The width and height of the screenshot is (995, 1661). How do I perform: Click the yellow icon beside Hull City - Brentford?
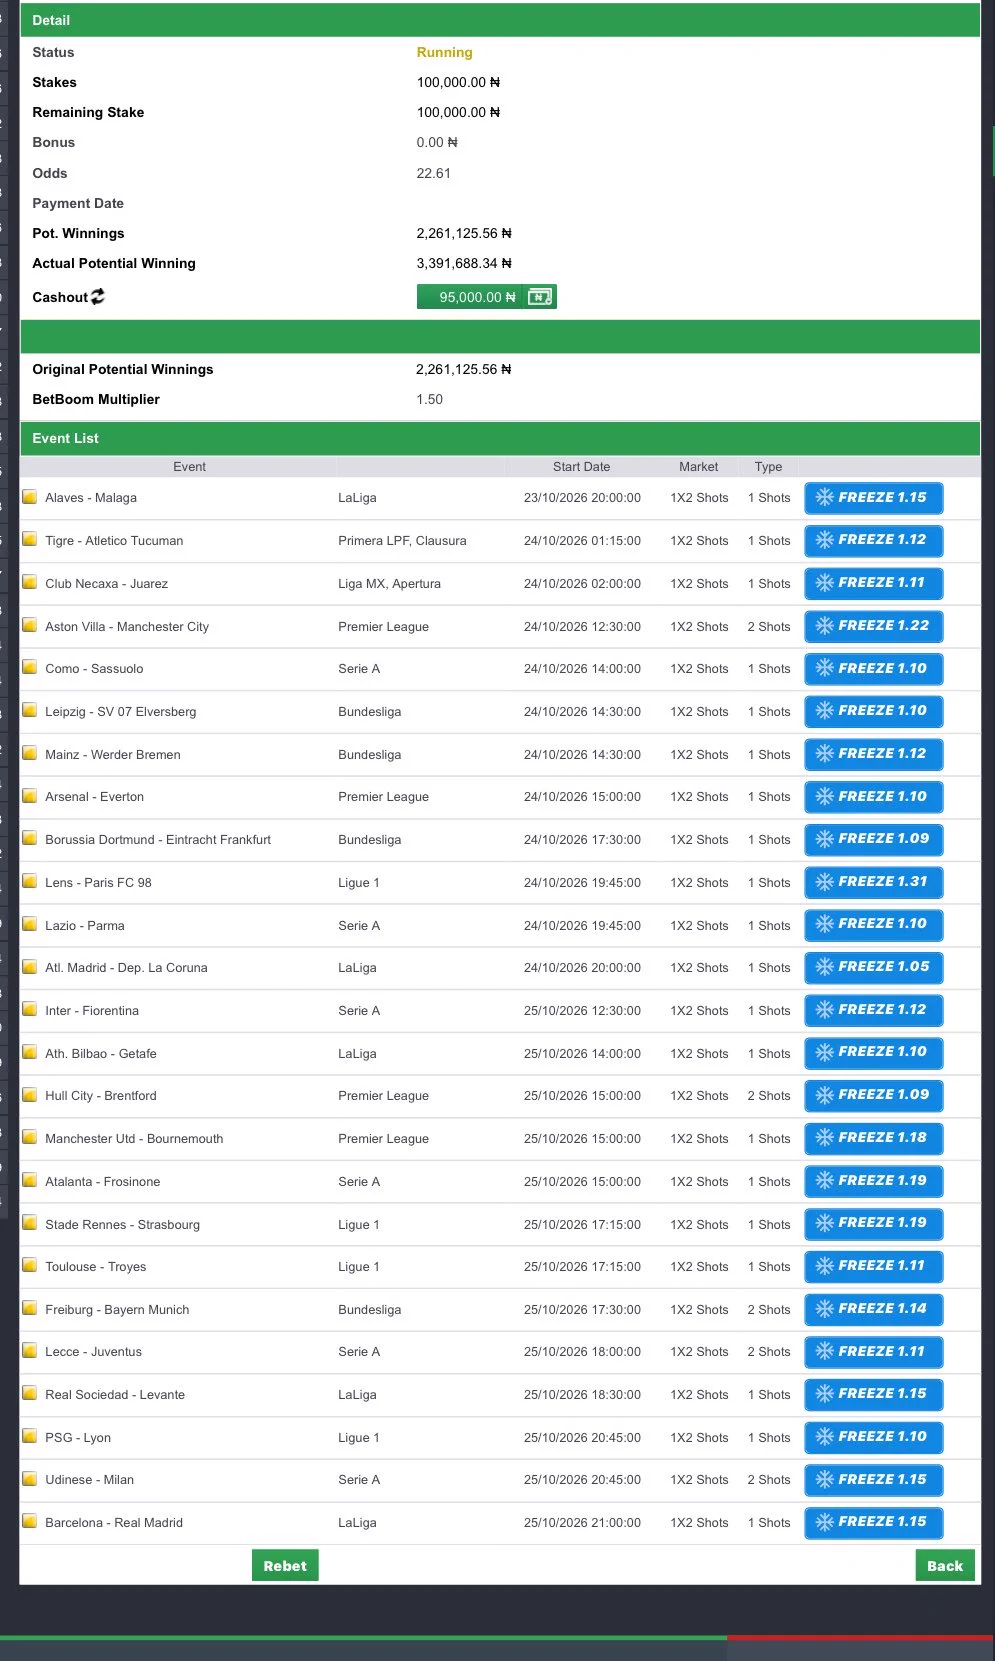tap(30, 1095)
